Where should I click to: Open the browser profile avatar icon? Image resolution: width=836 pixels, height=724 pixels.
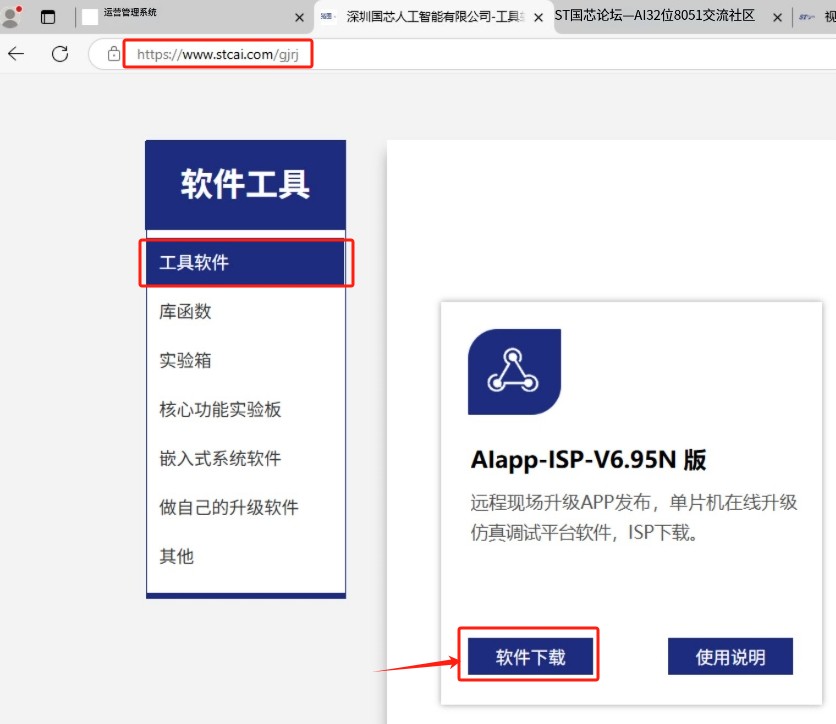coord(11,17)
